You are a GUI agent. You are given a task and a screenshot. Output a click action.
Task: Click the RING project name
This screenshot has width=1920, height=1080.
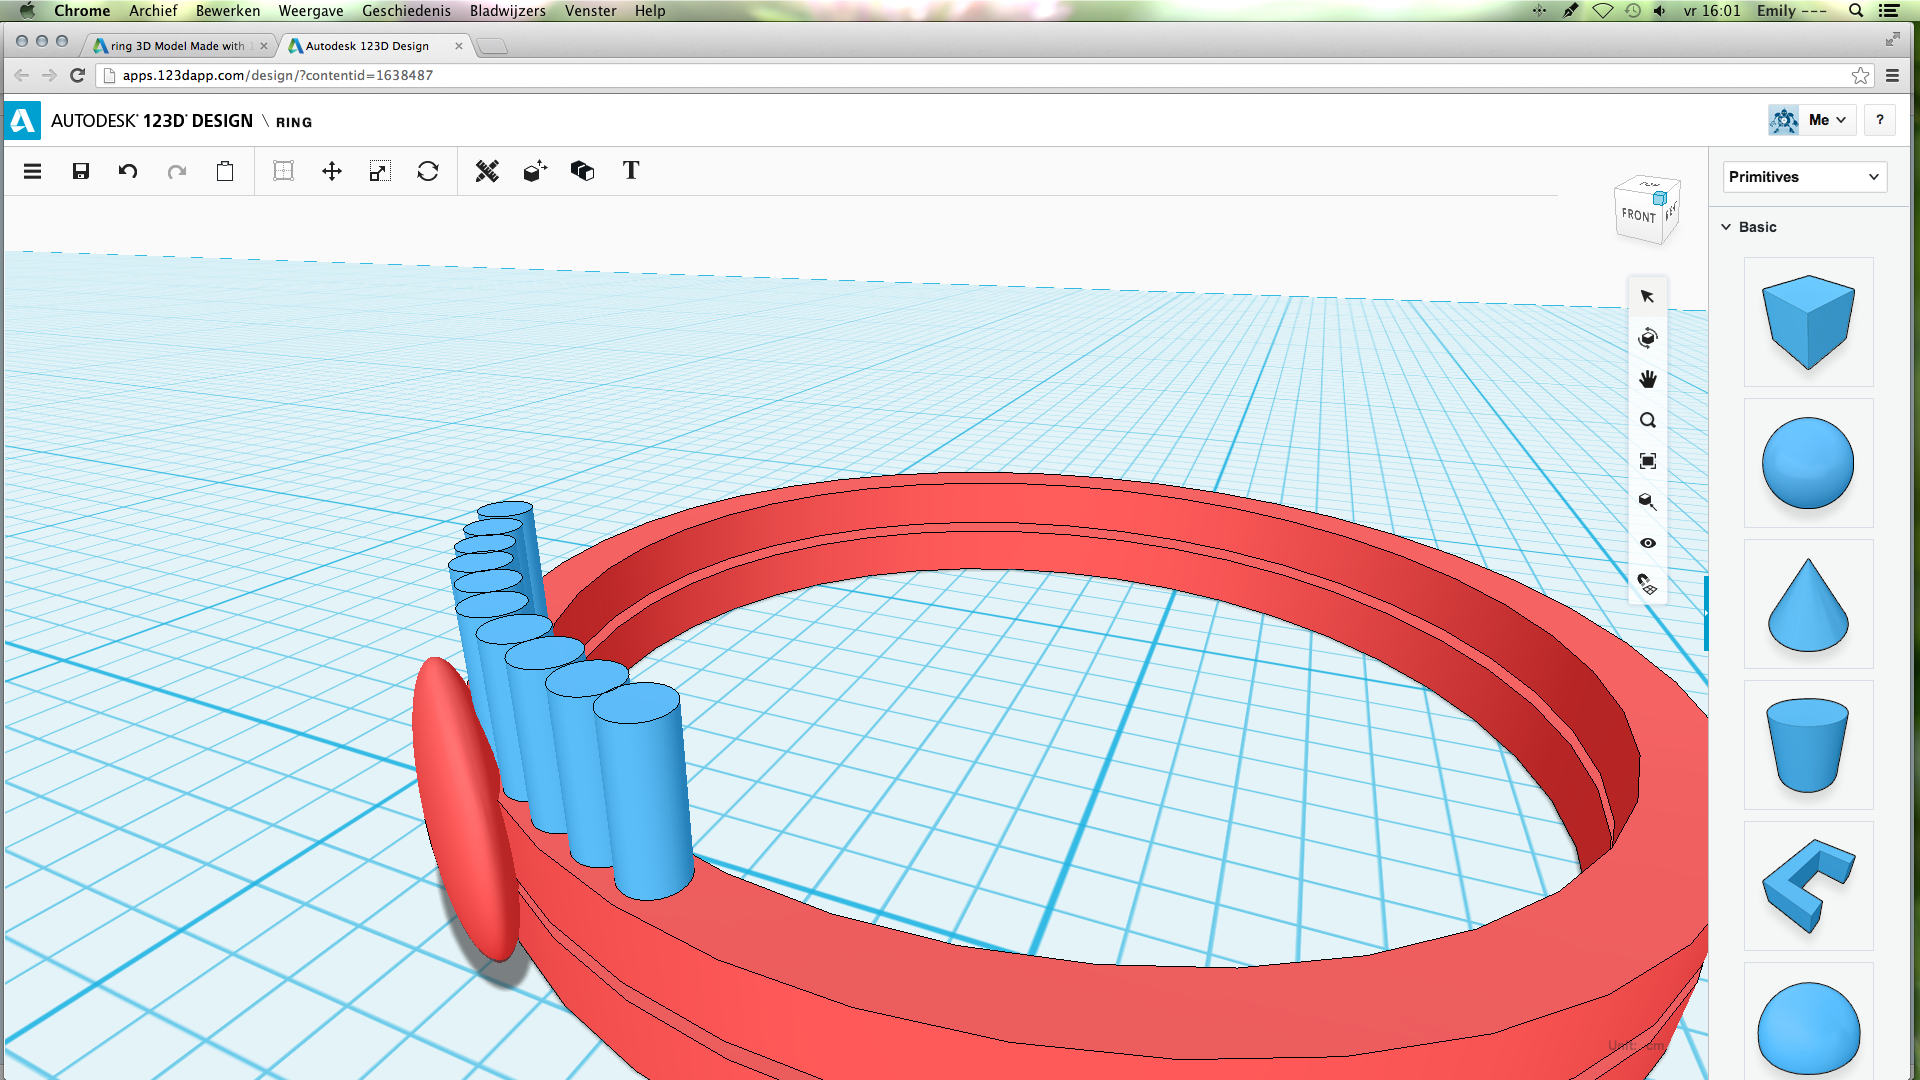[x=294, y=122]
